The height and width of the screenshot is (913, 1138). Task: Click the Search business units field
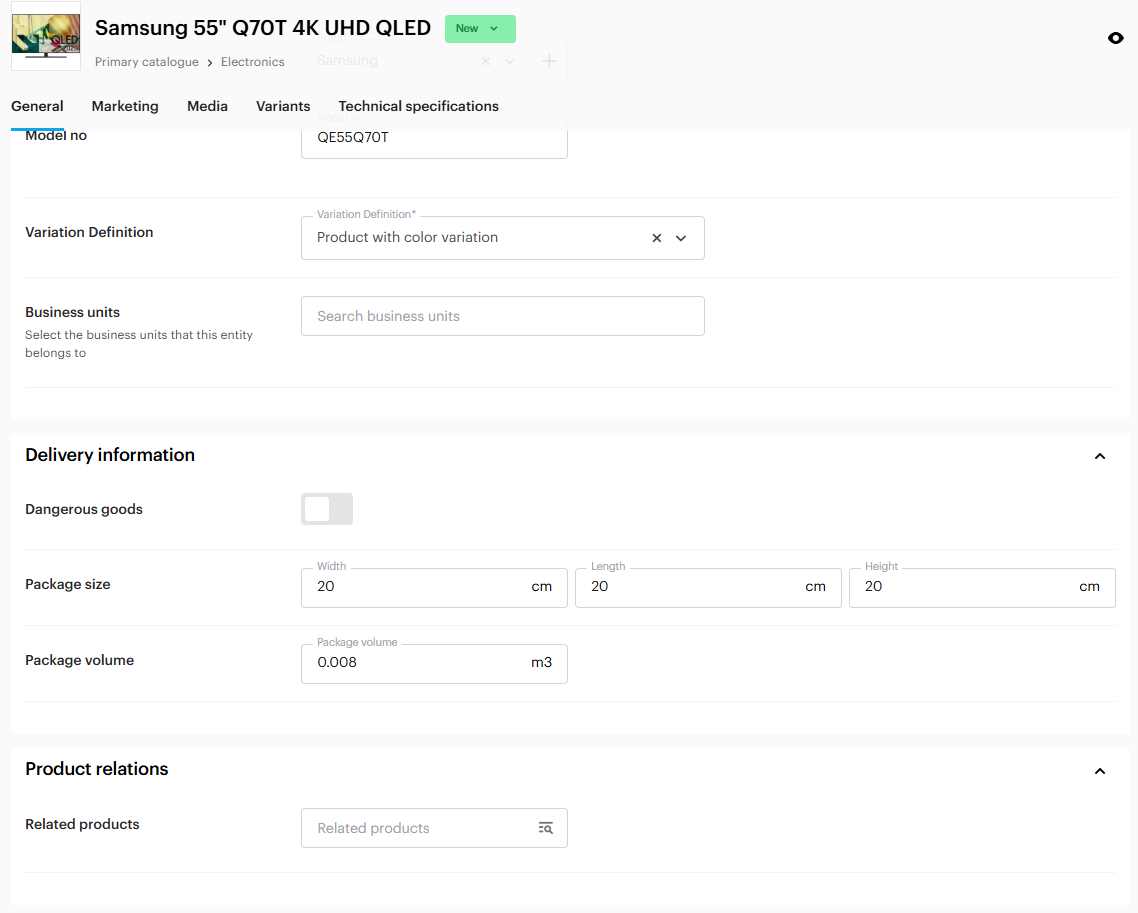(502, 316)
